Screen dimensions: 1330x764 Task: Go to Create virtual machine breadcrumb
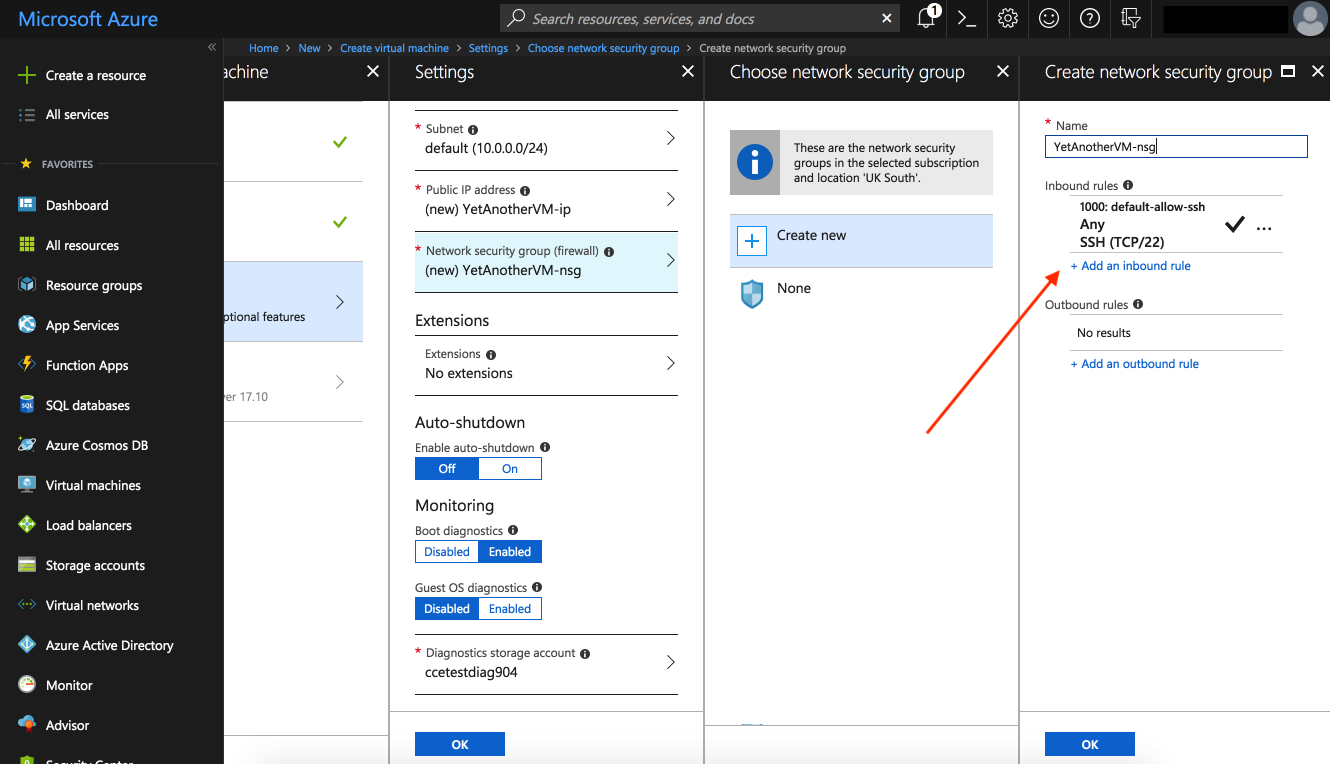click(394, 48)
